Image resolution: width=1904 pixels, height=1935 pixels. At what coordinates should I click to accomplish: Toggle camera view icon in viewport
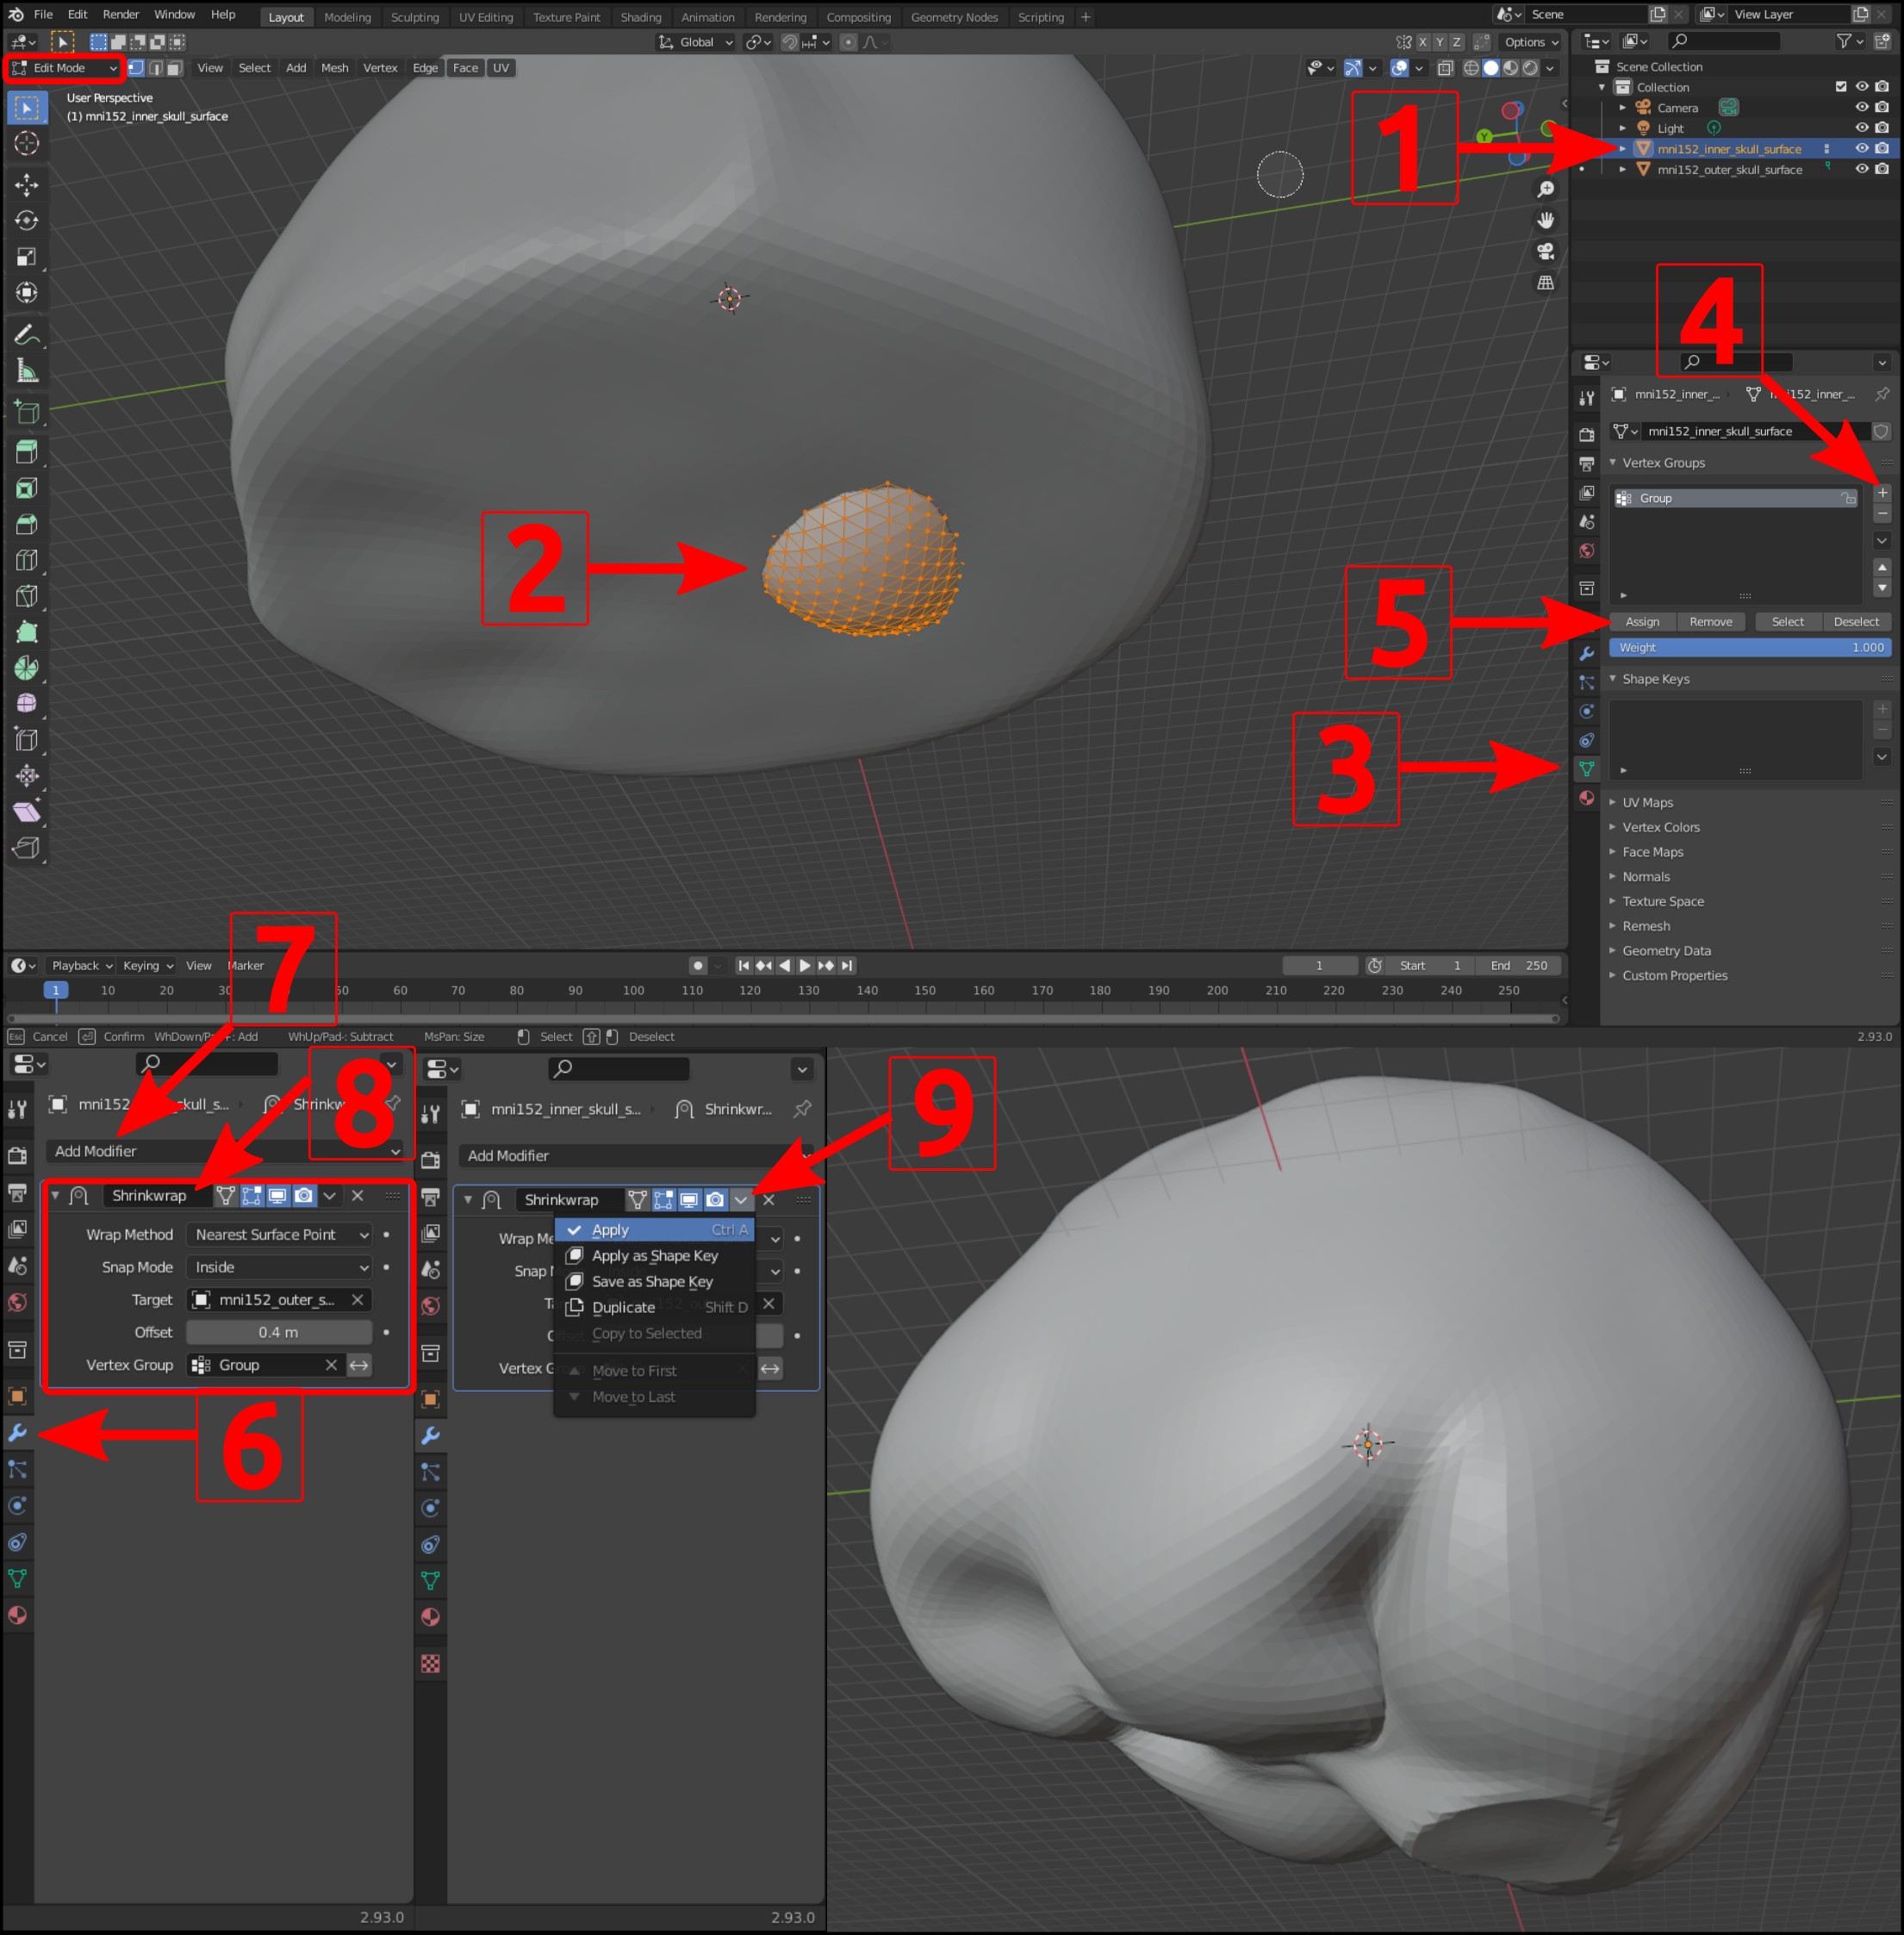pyautogui.click(x=1545, y=251)
